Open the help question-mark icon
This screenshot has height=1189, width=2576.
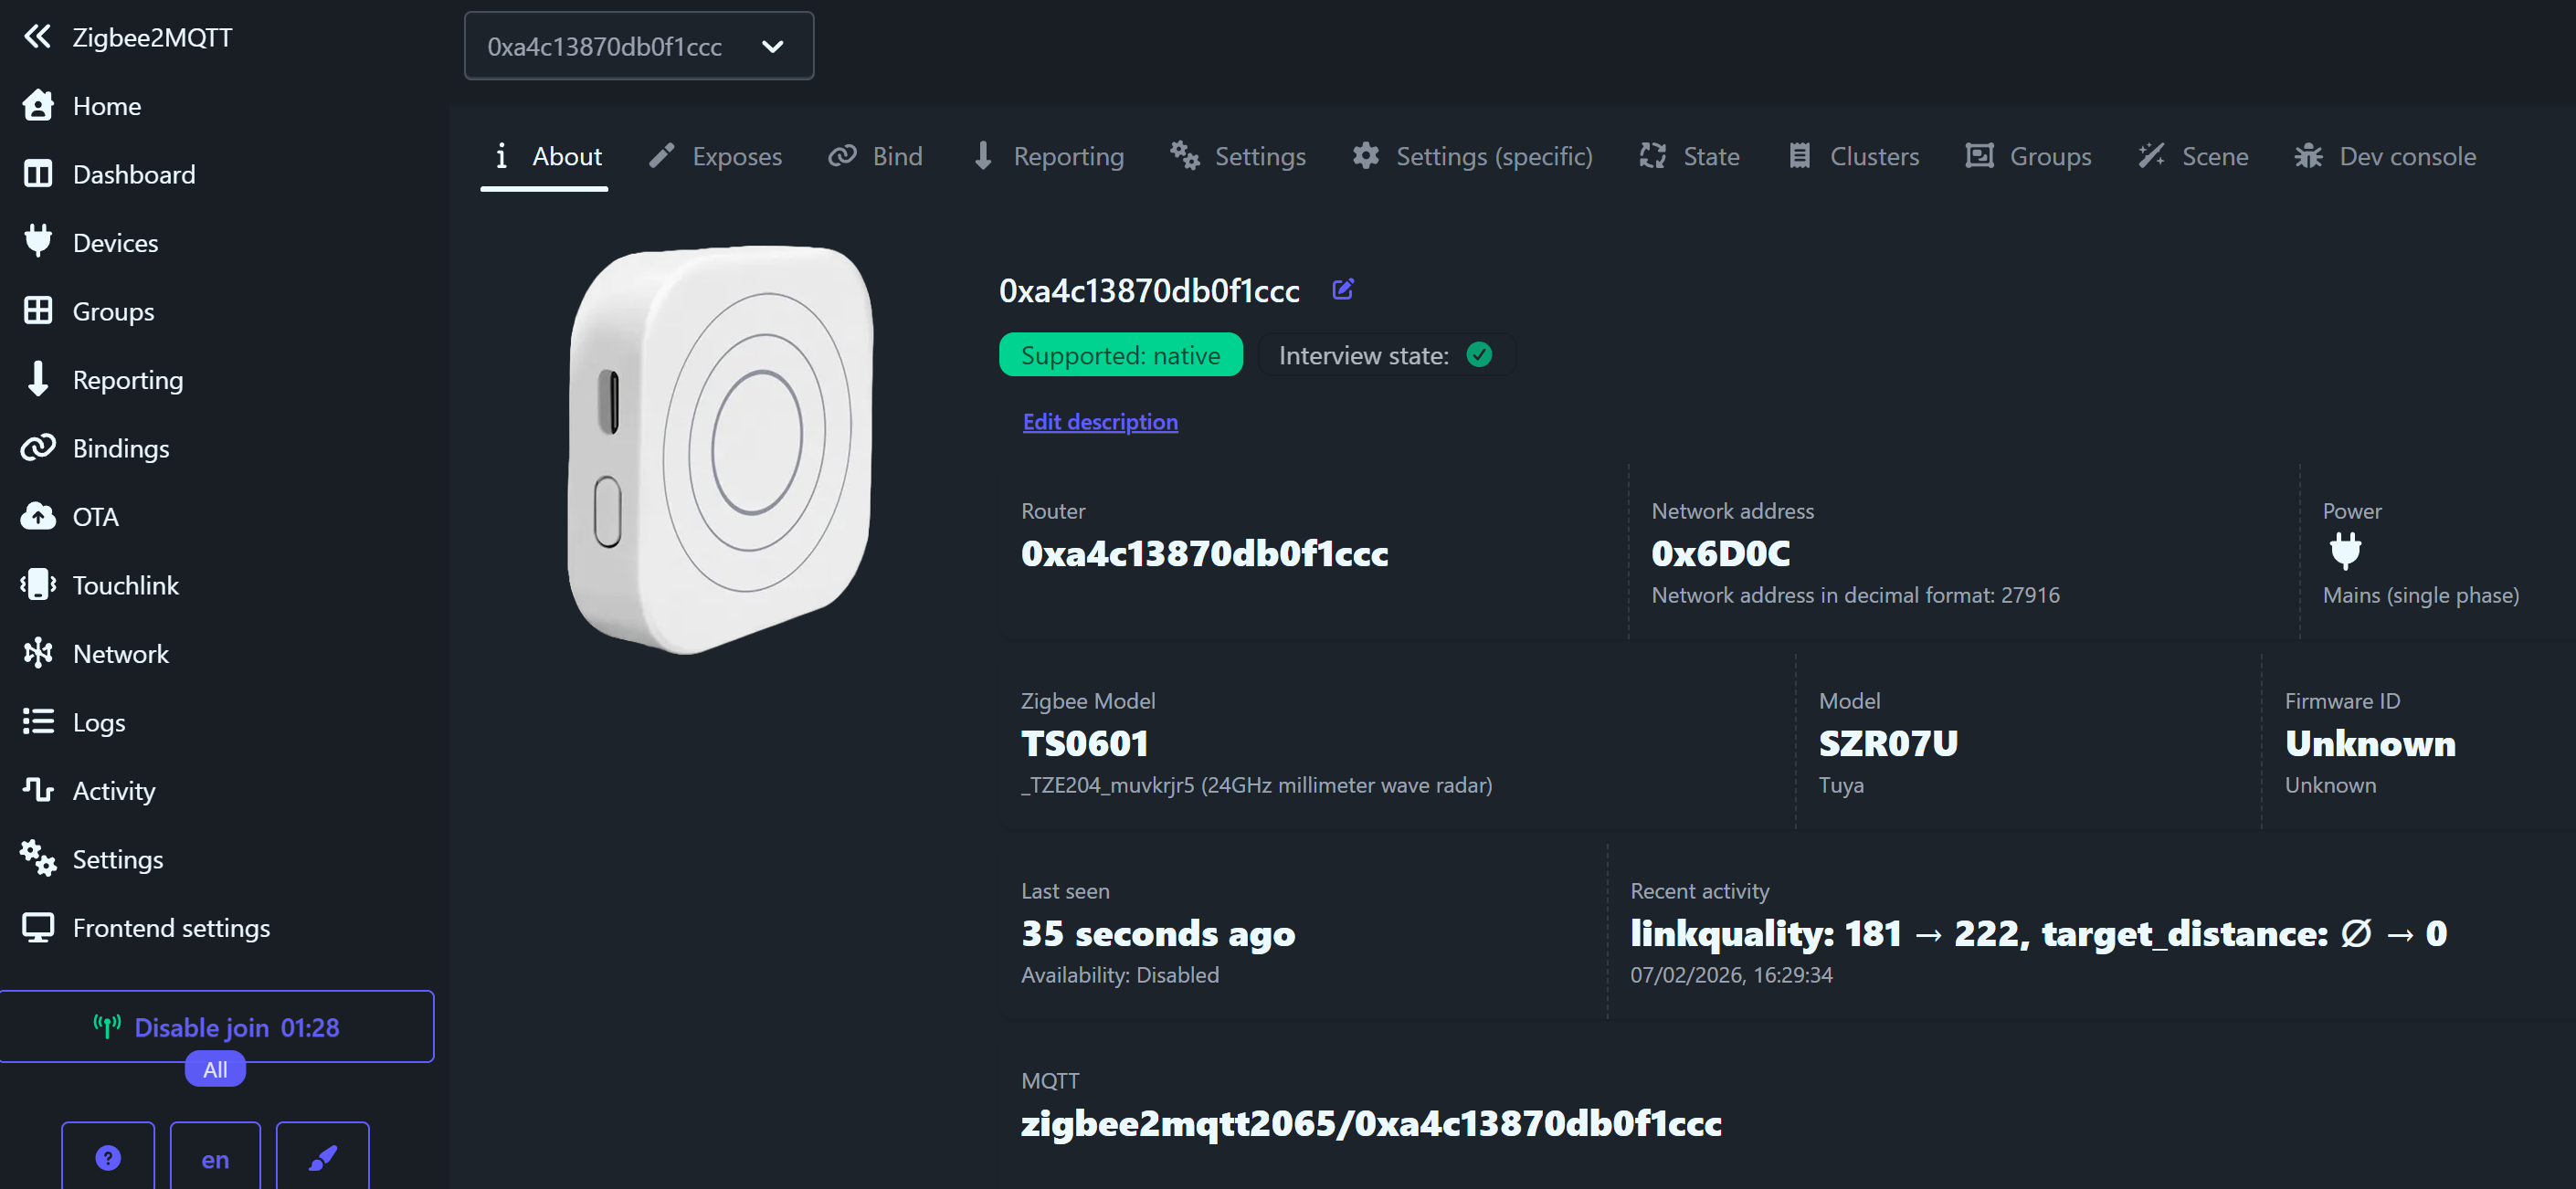108,1158
